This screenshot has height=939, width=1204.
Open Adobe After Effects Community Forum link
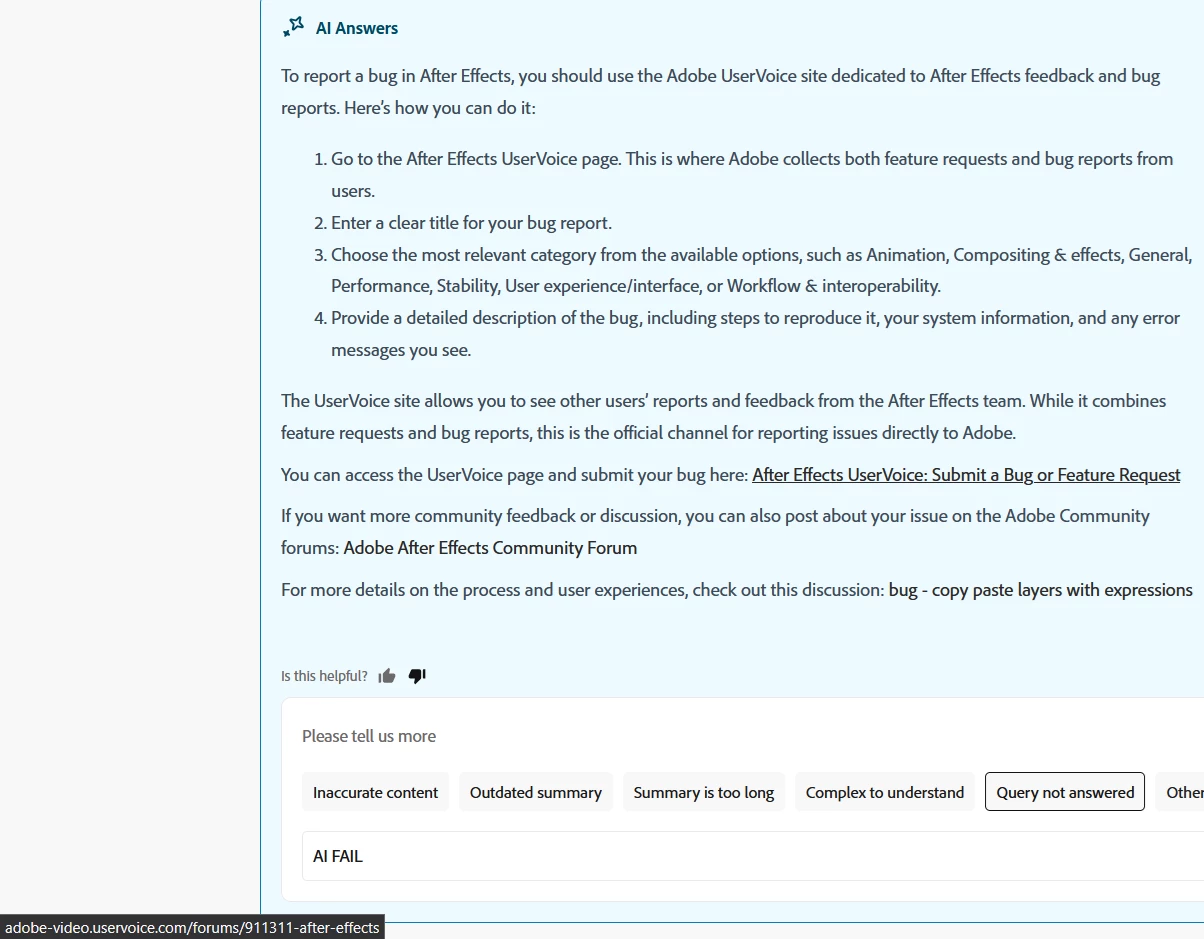pyautogui.click(x=490, y=548)
